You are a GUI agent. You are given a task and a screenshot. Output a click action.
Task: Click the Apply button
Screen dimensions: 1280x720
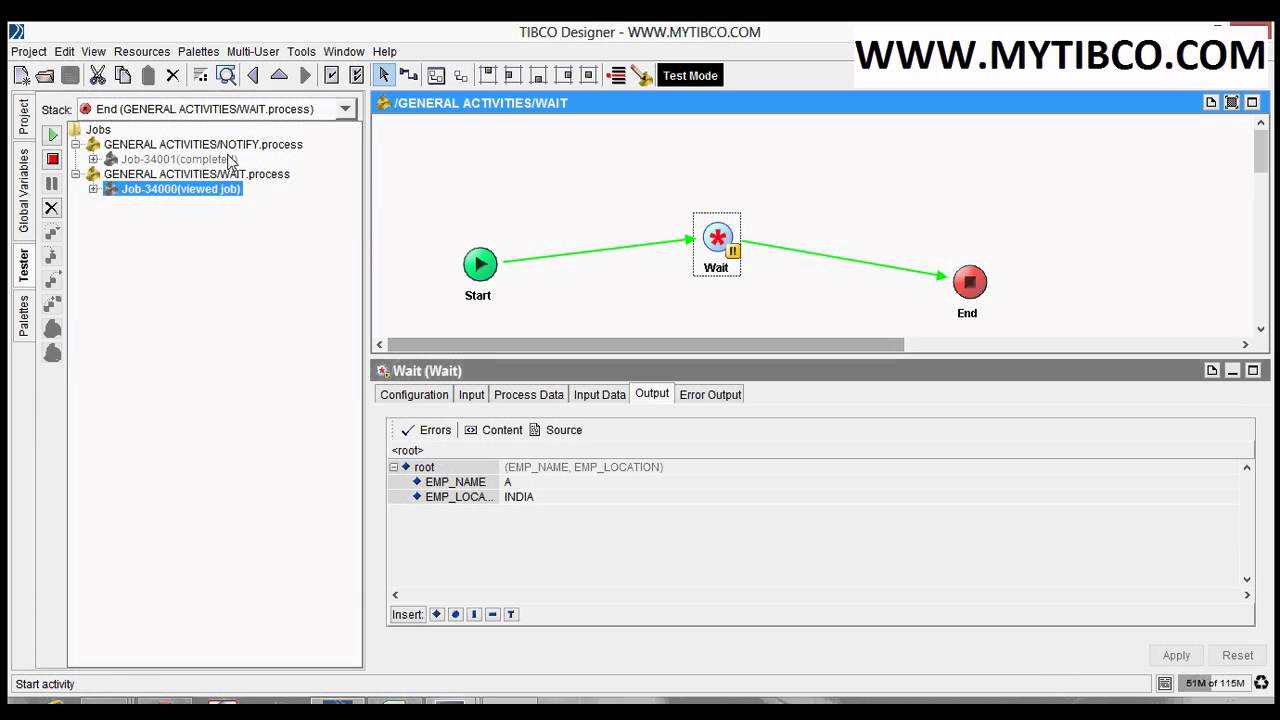(x=1176, y=655)
